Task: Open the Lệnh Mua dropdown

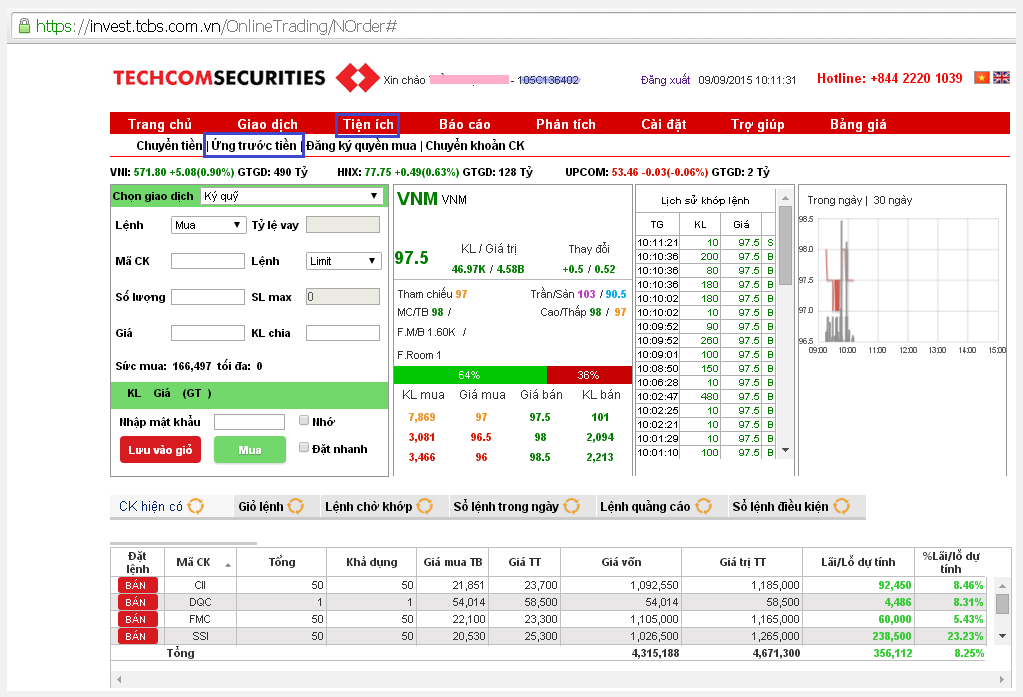Action: tap(209, 225)
